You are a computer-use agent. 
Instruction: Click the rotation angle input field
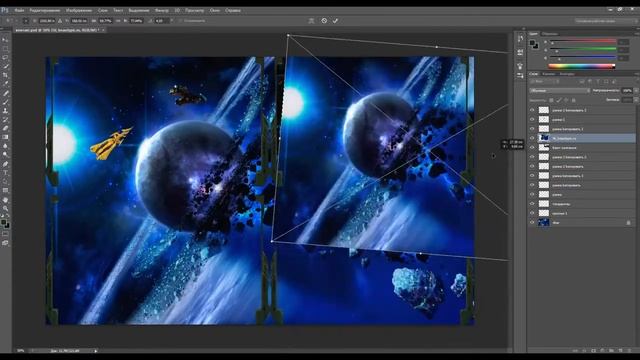pyautogui.click(x=161, y=20)
